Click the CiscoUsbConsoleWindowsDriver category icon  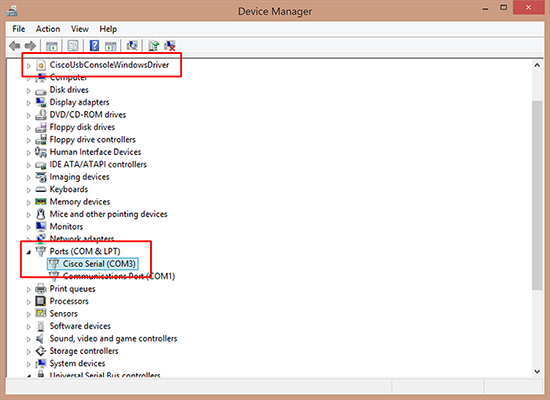click(x=41, y=65)
